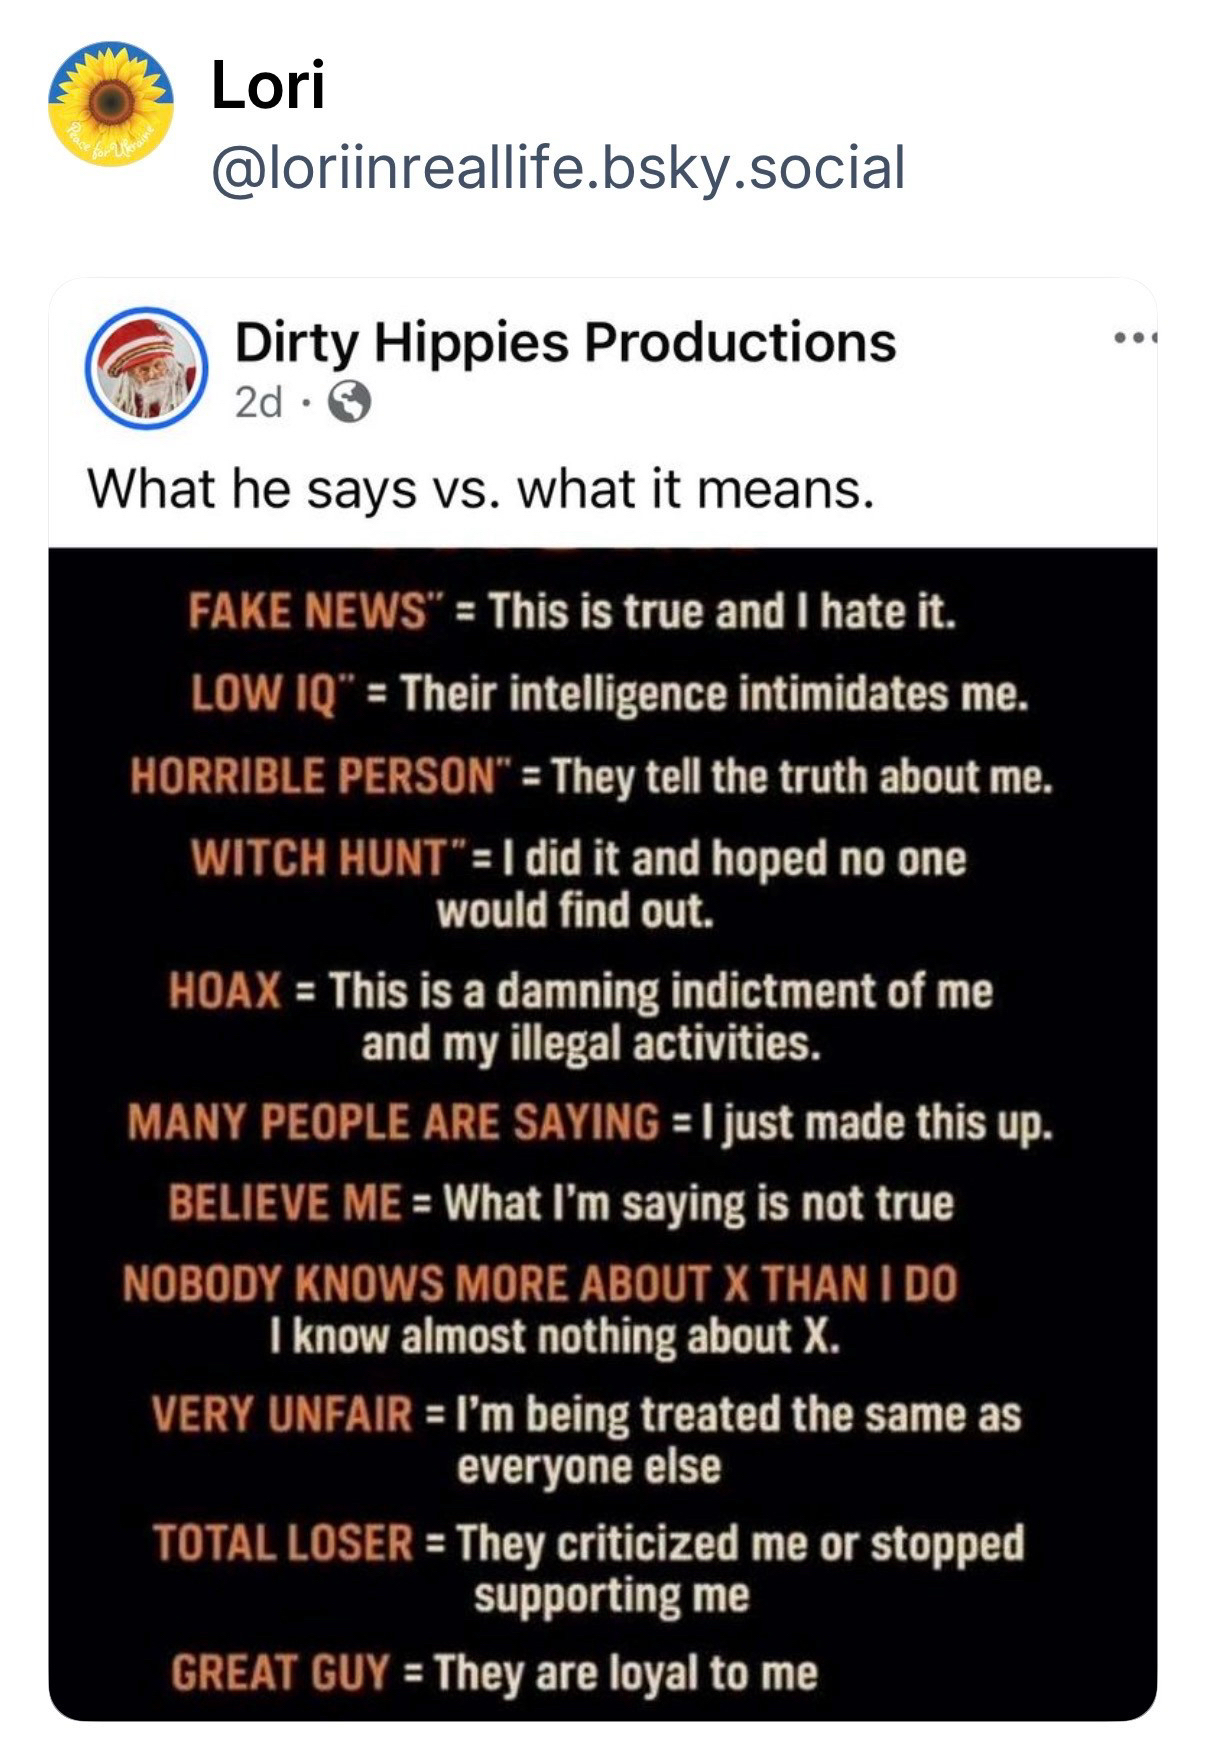Viewport: 1205px width, 1764px height.
Task: Click the "TOTAL LOSER" text in the image
Action: tap(283, 1542)
